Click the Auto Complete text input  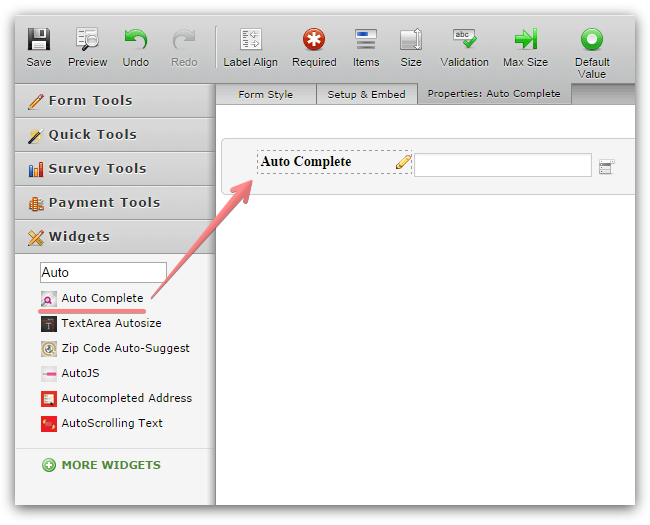[x=502, y=165]
